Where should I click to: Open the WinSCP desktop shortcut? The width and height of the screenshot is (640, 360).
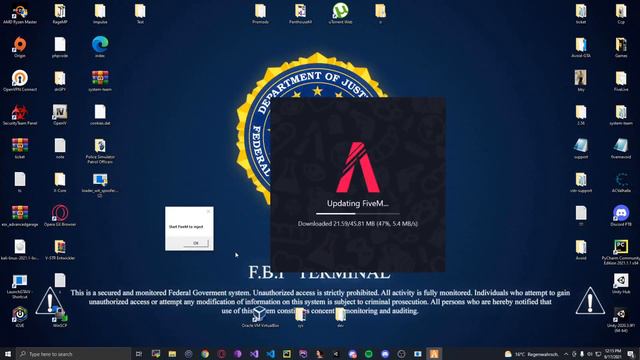[x=60, y=317]
